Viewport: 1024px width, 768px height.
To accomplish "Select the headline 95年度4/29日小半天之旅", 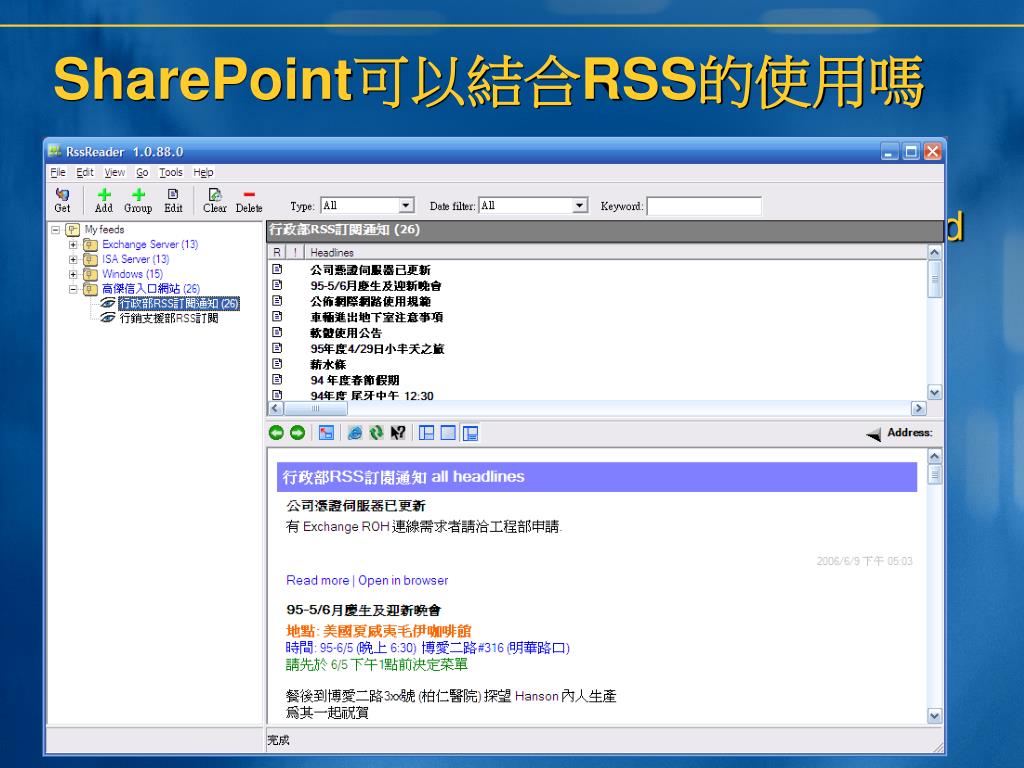I will click(377, 348).
